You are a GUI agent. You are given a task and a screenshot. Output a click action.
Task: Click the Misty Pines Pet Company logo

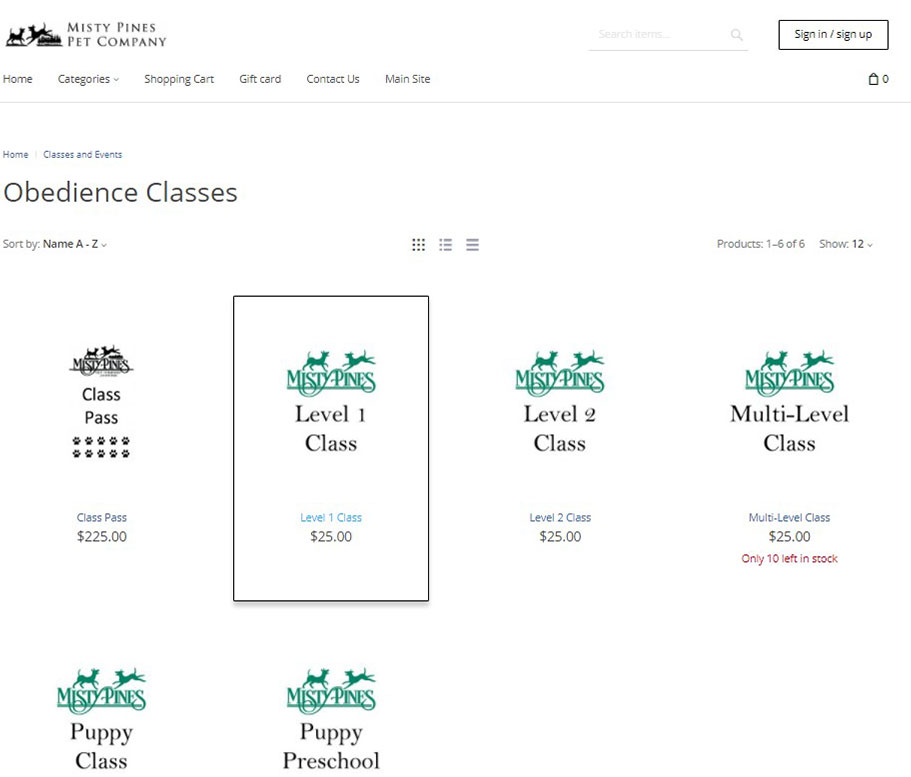click(x=86, y=35)
